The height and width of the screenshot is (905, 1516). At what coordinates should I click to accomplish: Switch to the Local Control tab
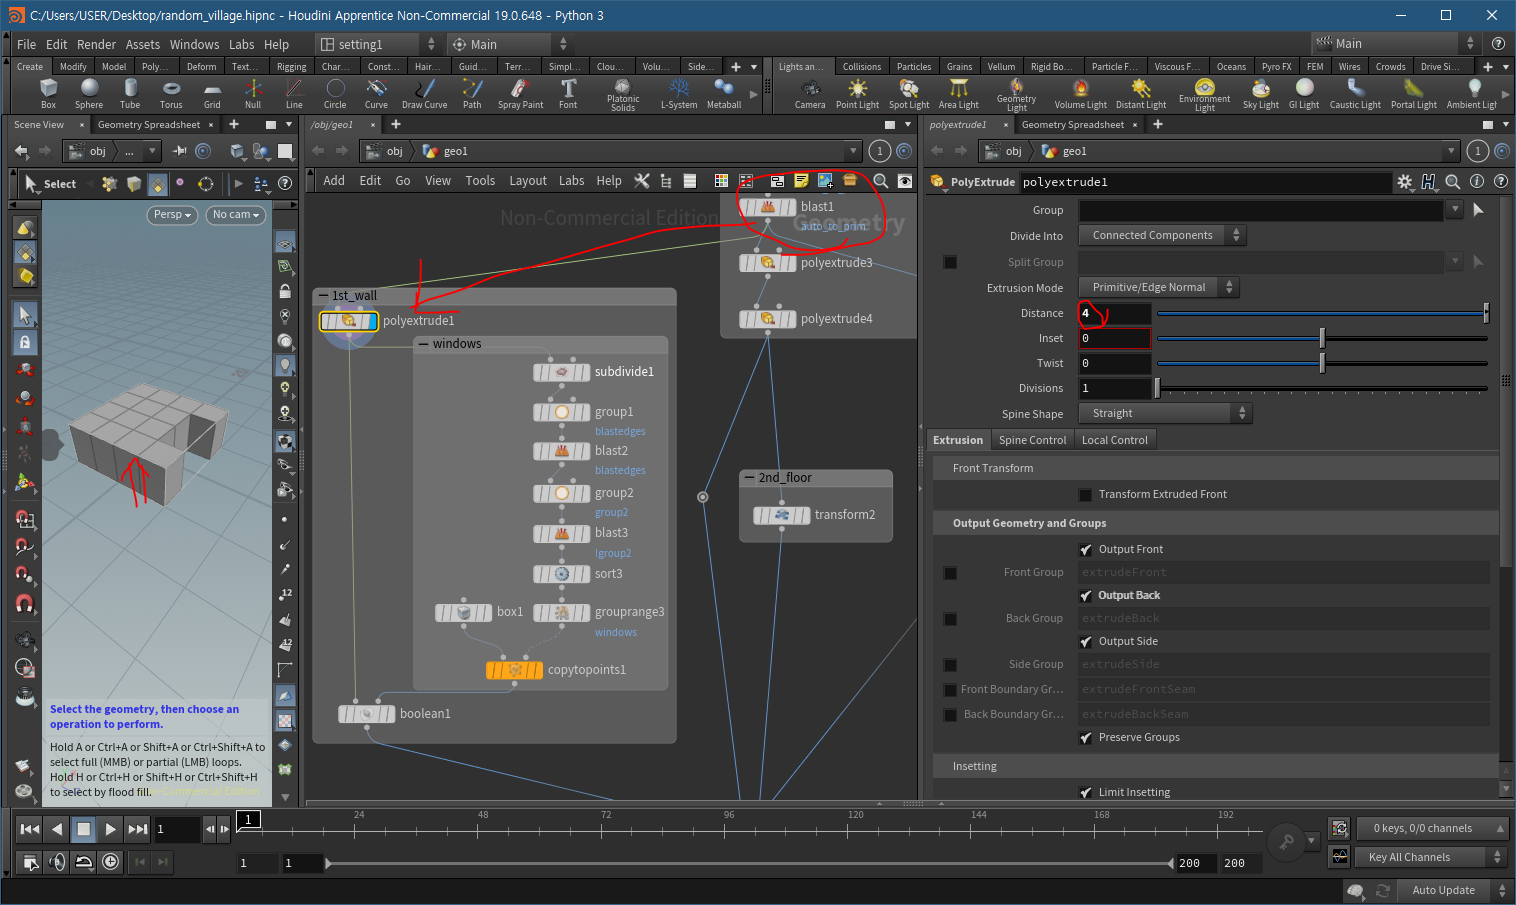(1114, 440)
